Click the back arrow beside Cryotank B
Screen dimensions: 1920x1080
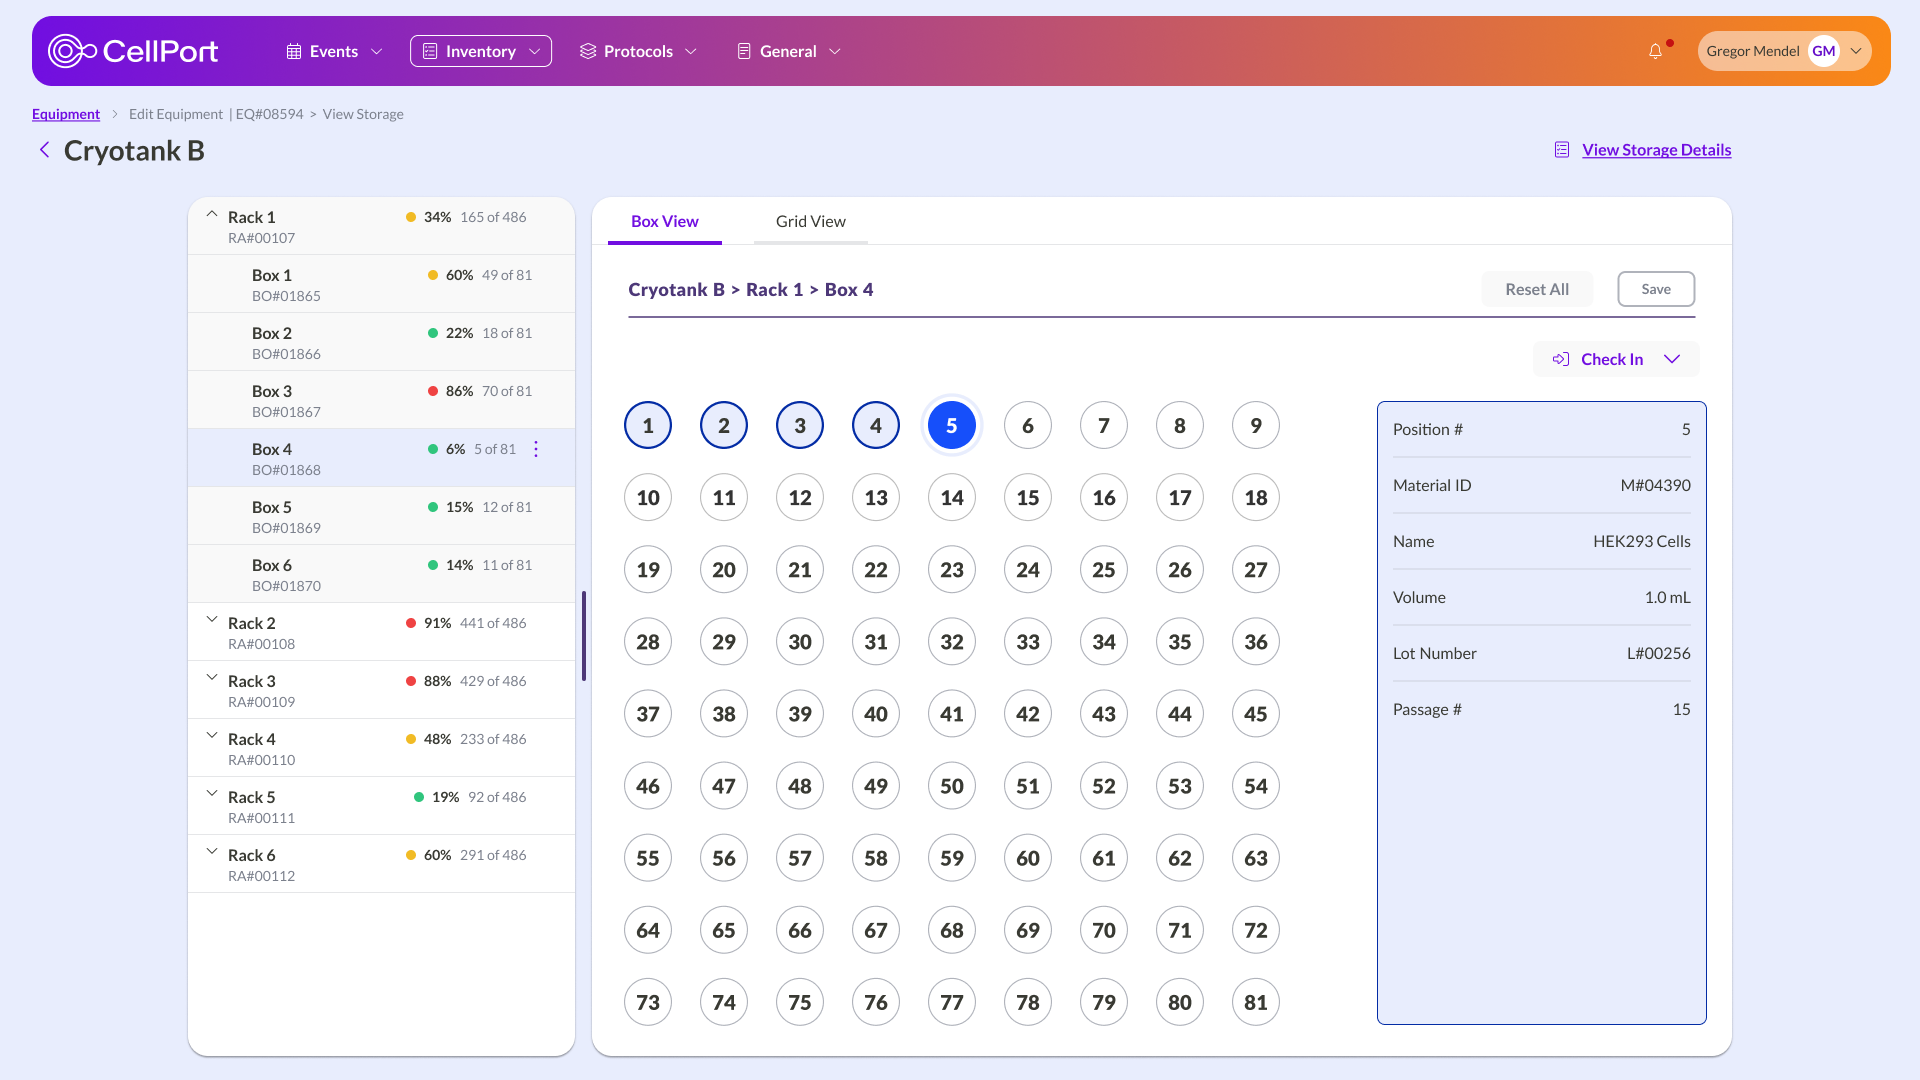[x=44, y=150]
